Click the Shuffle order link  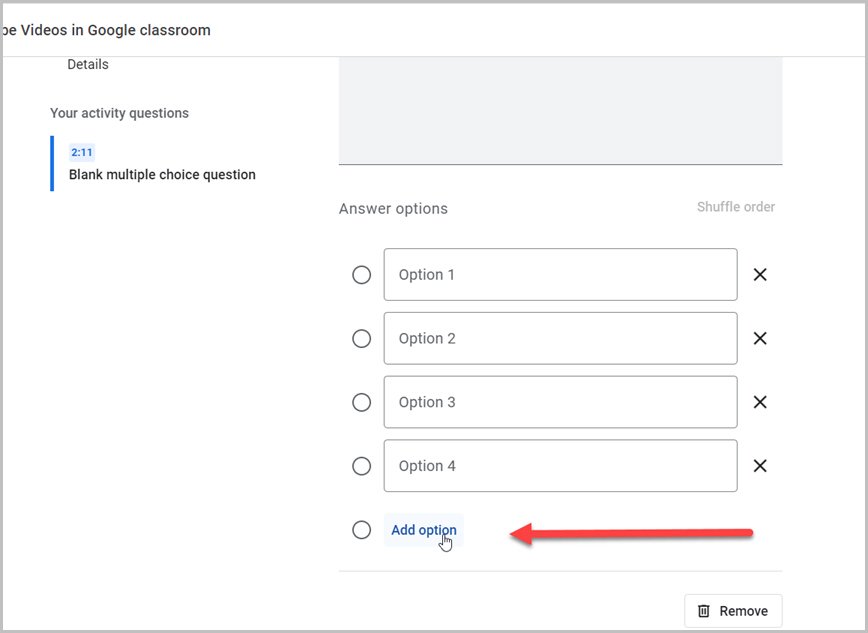(x=736, y=207)
